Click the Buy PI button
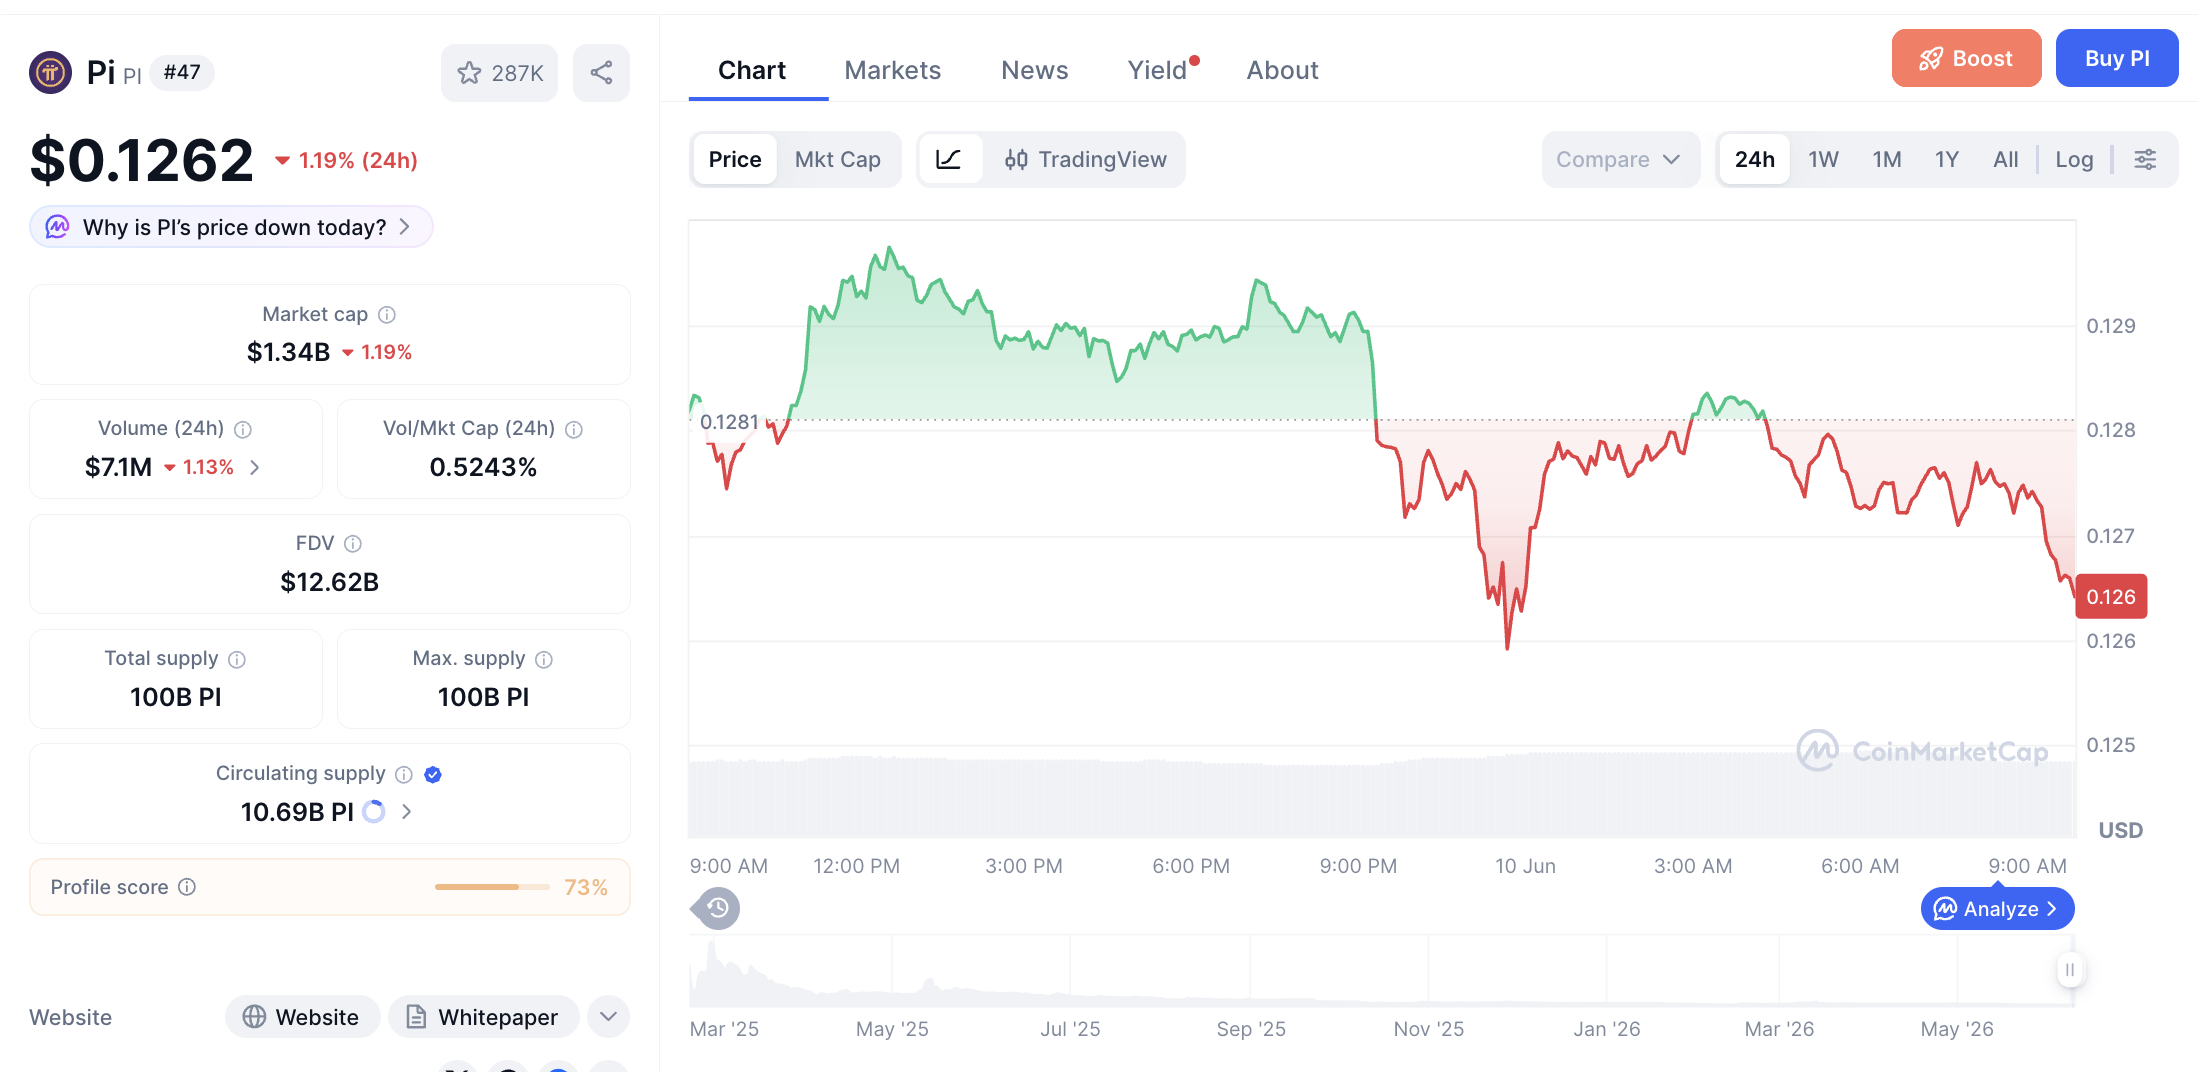 tap(2117, 58)
